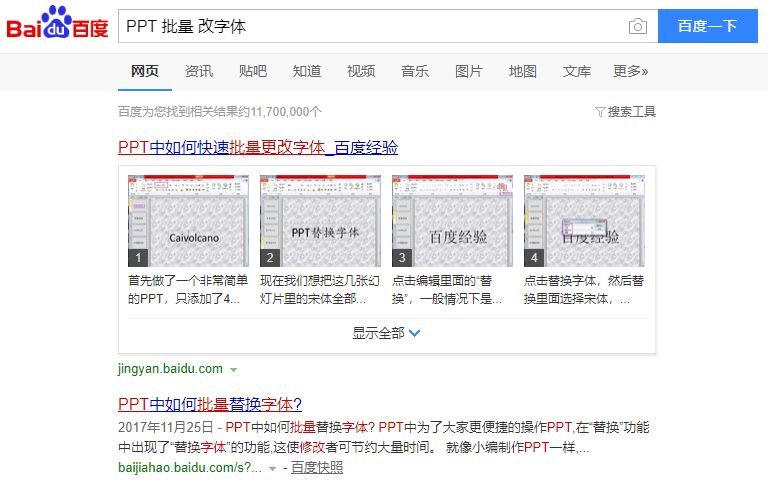
Task: Click step text 点击编辑里面的“替换”
Action: pos(447,290)
